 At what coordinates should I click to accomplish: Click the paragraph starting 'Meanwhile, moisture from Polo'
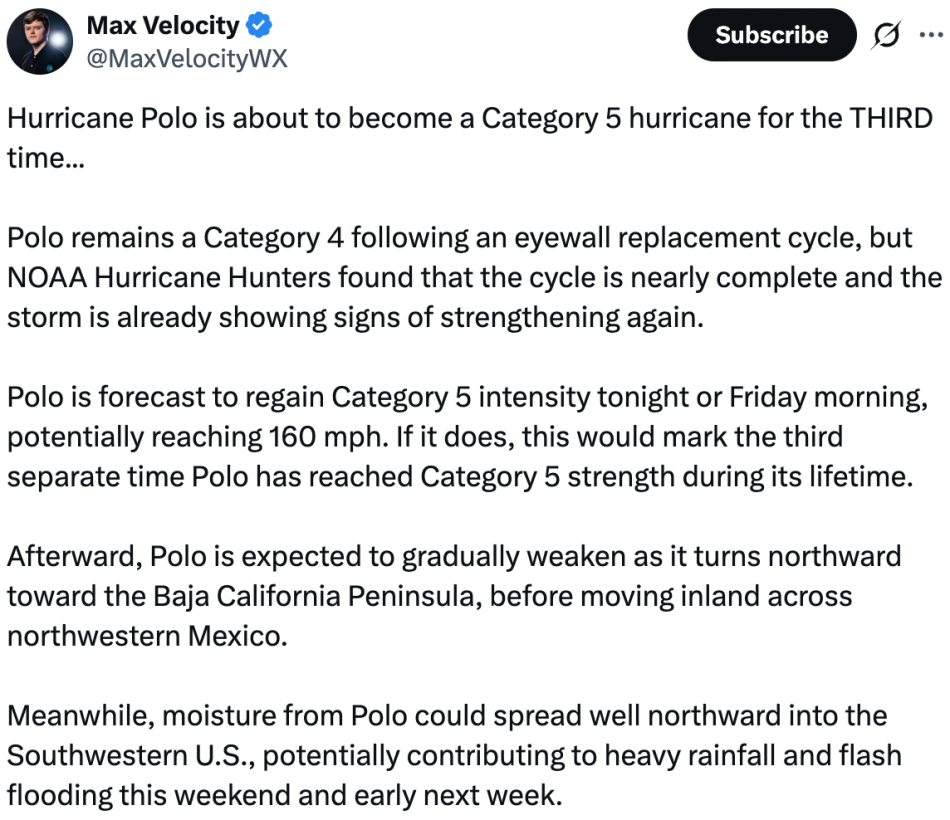click(x=454, y=756)
